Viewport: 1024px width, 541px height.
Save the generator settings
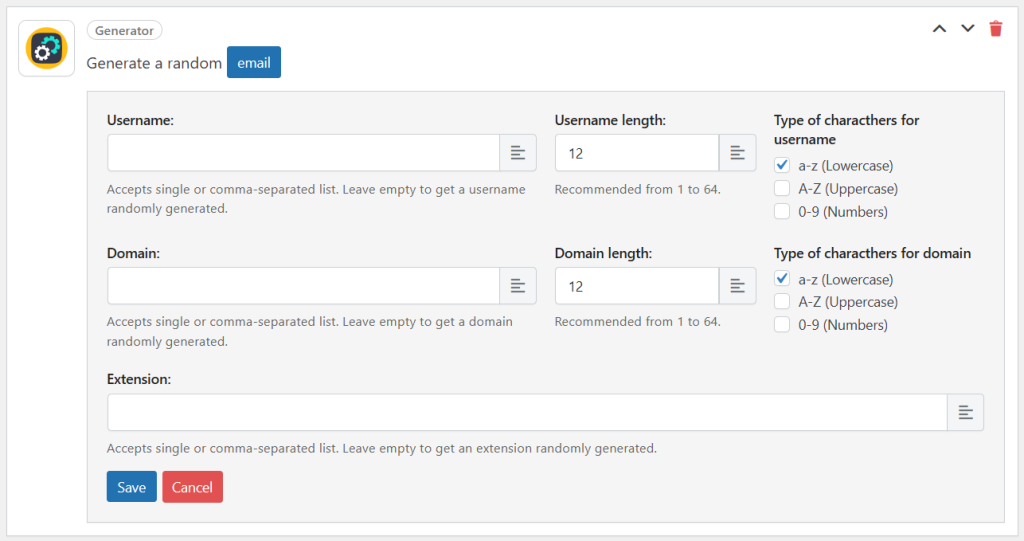pos(131,487)
